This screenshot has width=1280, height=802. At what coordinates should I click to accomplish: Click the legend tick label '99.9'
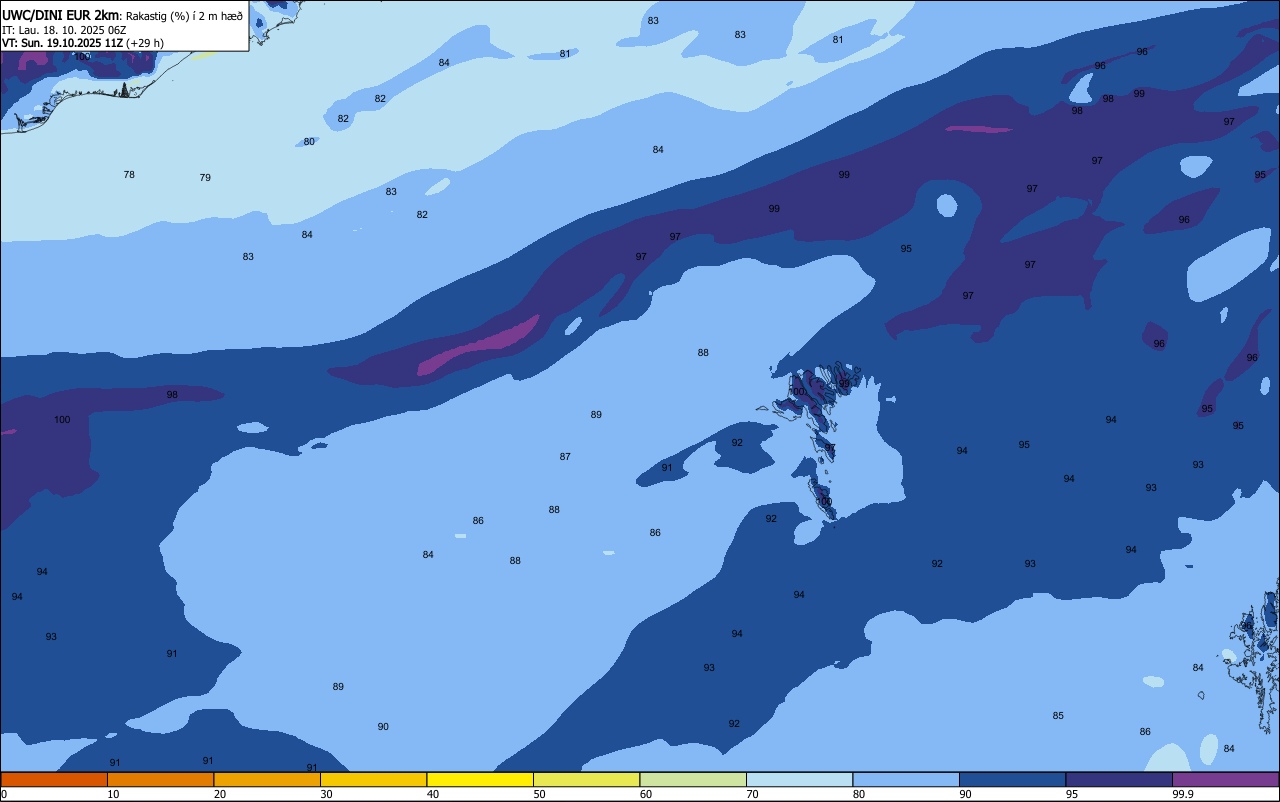[1183, 794]
